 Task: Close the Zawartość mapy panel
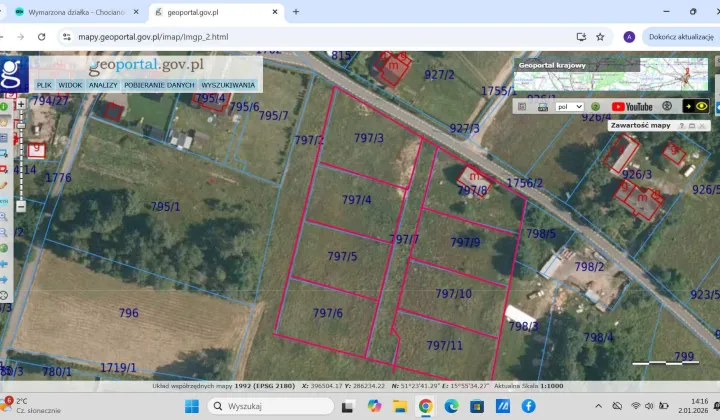(x=702, y=125)
